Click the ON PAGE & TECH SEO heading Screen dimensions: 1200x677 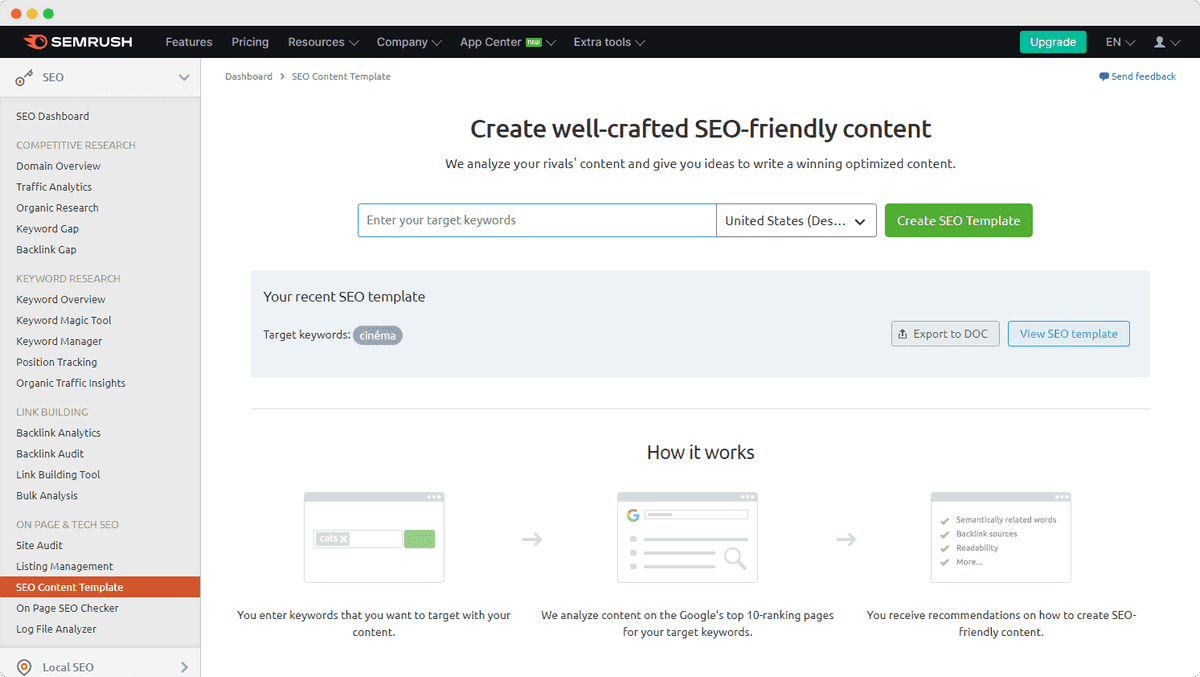click(x=67, y=524)
